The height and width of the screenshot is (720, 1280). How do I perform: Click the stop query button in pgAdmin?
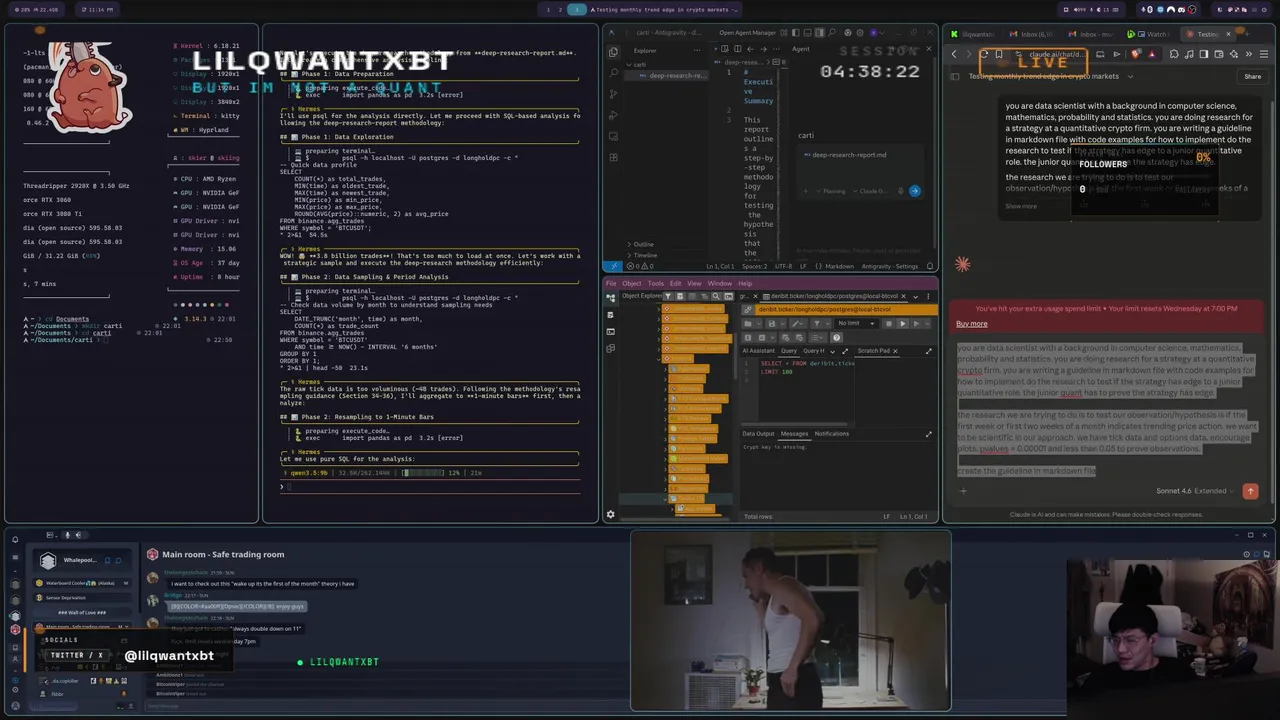coord(889,324)
